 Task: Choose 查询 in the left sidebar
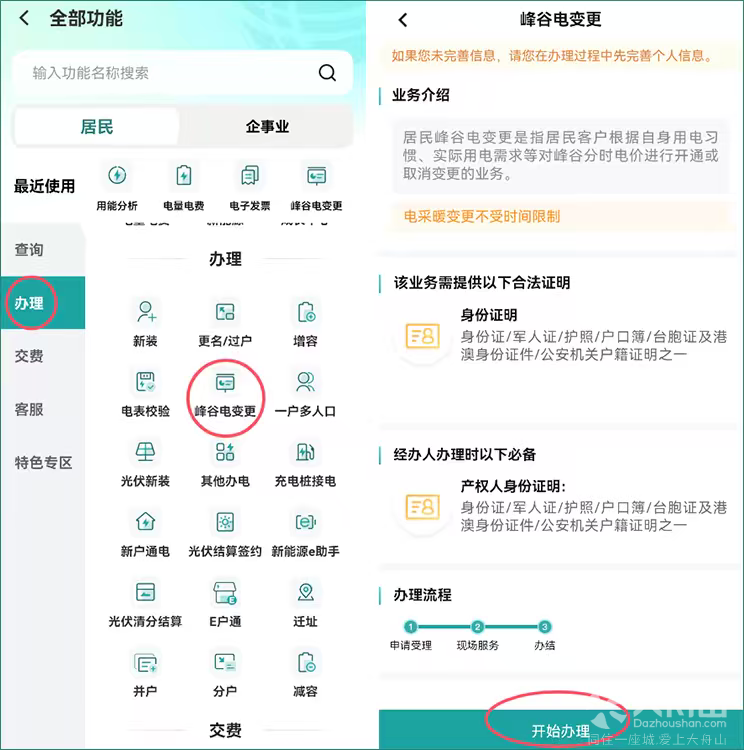point(29,249)
